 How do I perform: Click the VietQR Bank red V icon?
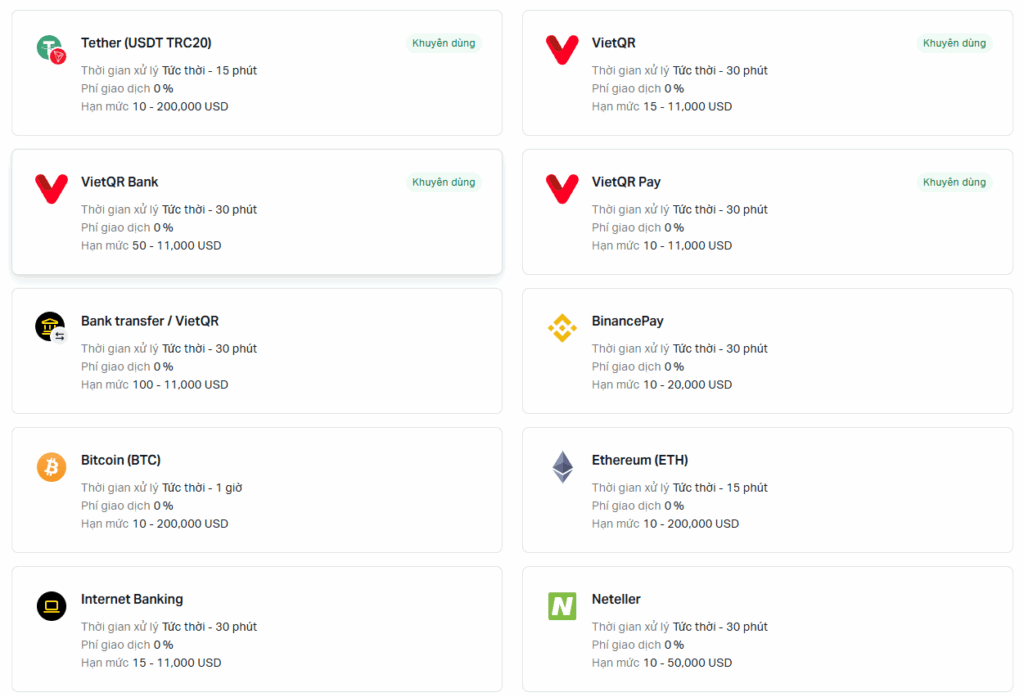click(x=52, y=189)
